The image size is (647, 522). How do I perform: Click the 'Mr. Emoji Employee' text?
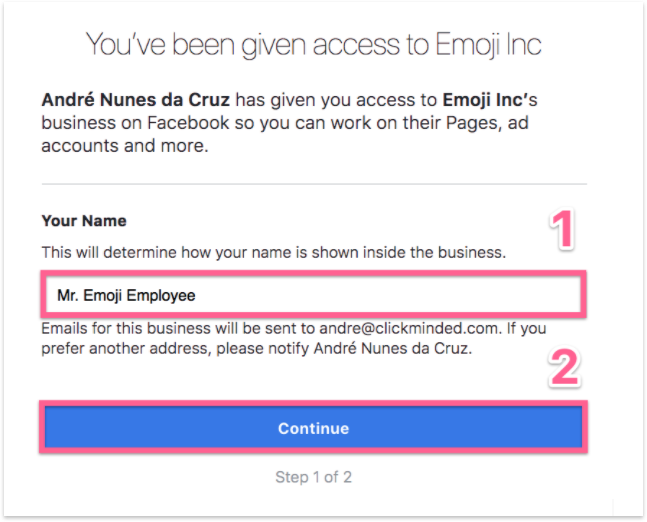pos(125,296)
